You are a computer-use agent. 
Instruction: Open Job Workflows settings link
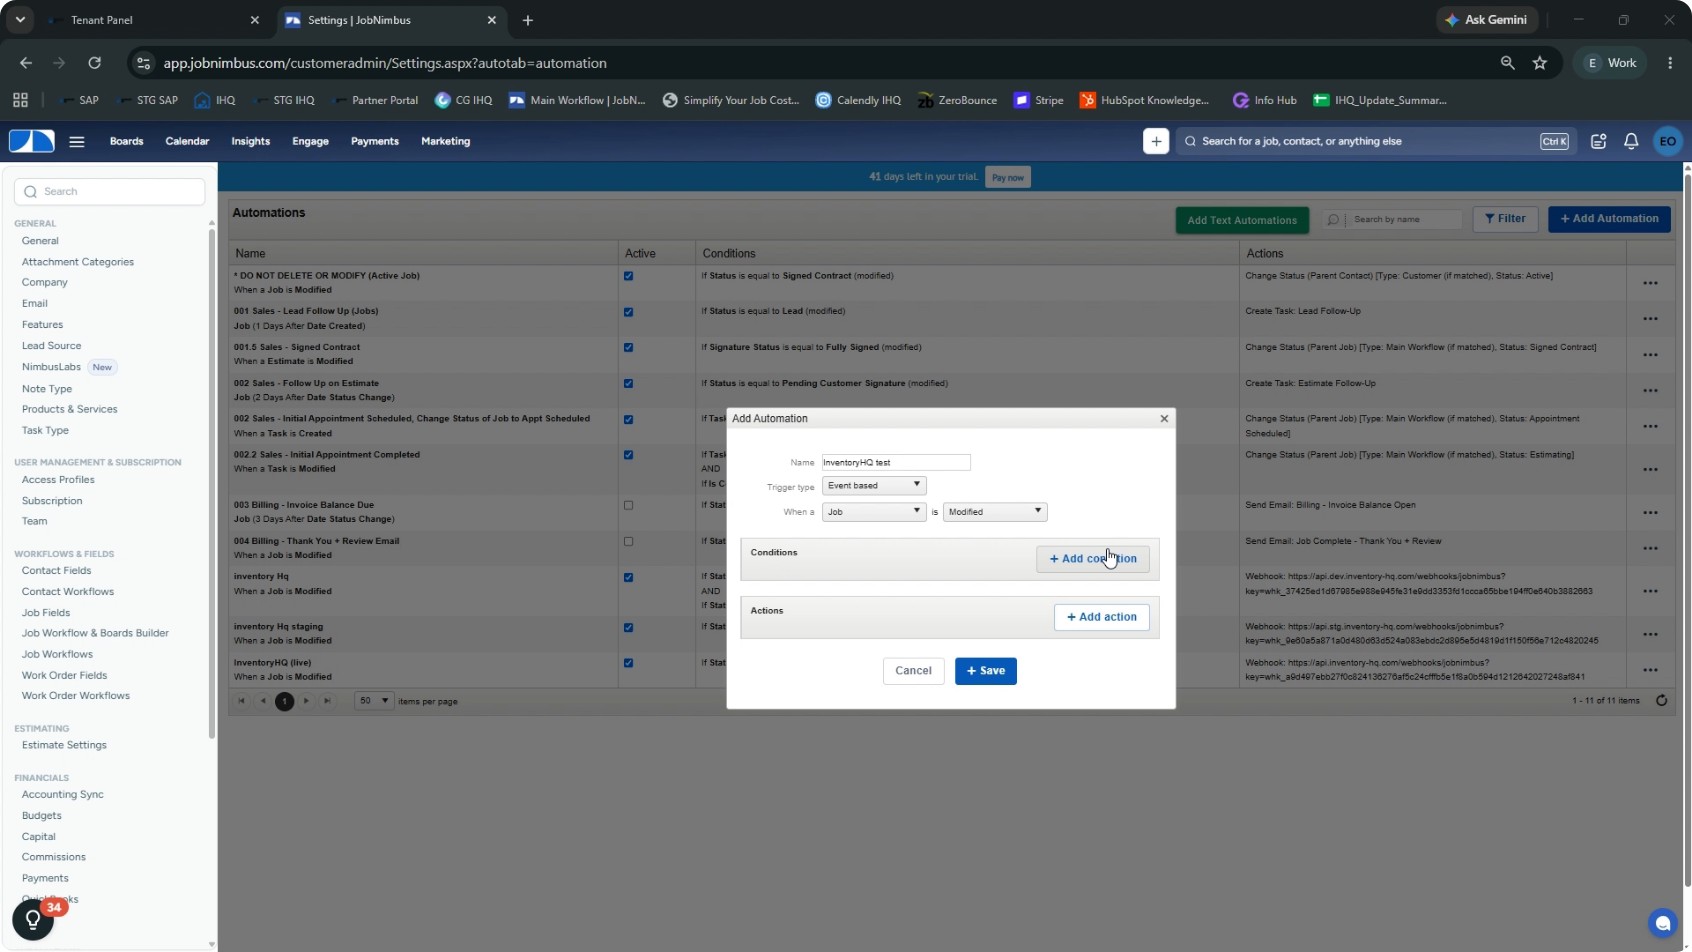(57, 654)
